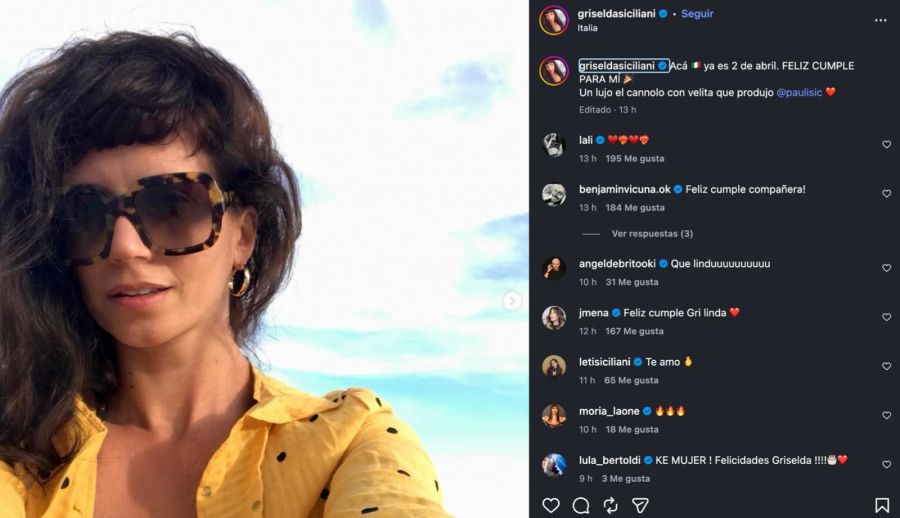Open angeldebritooki's profile avatar
Viewport: 900px width, 518px height.
[x=554, y=268]
